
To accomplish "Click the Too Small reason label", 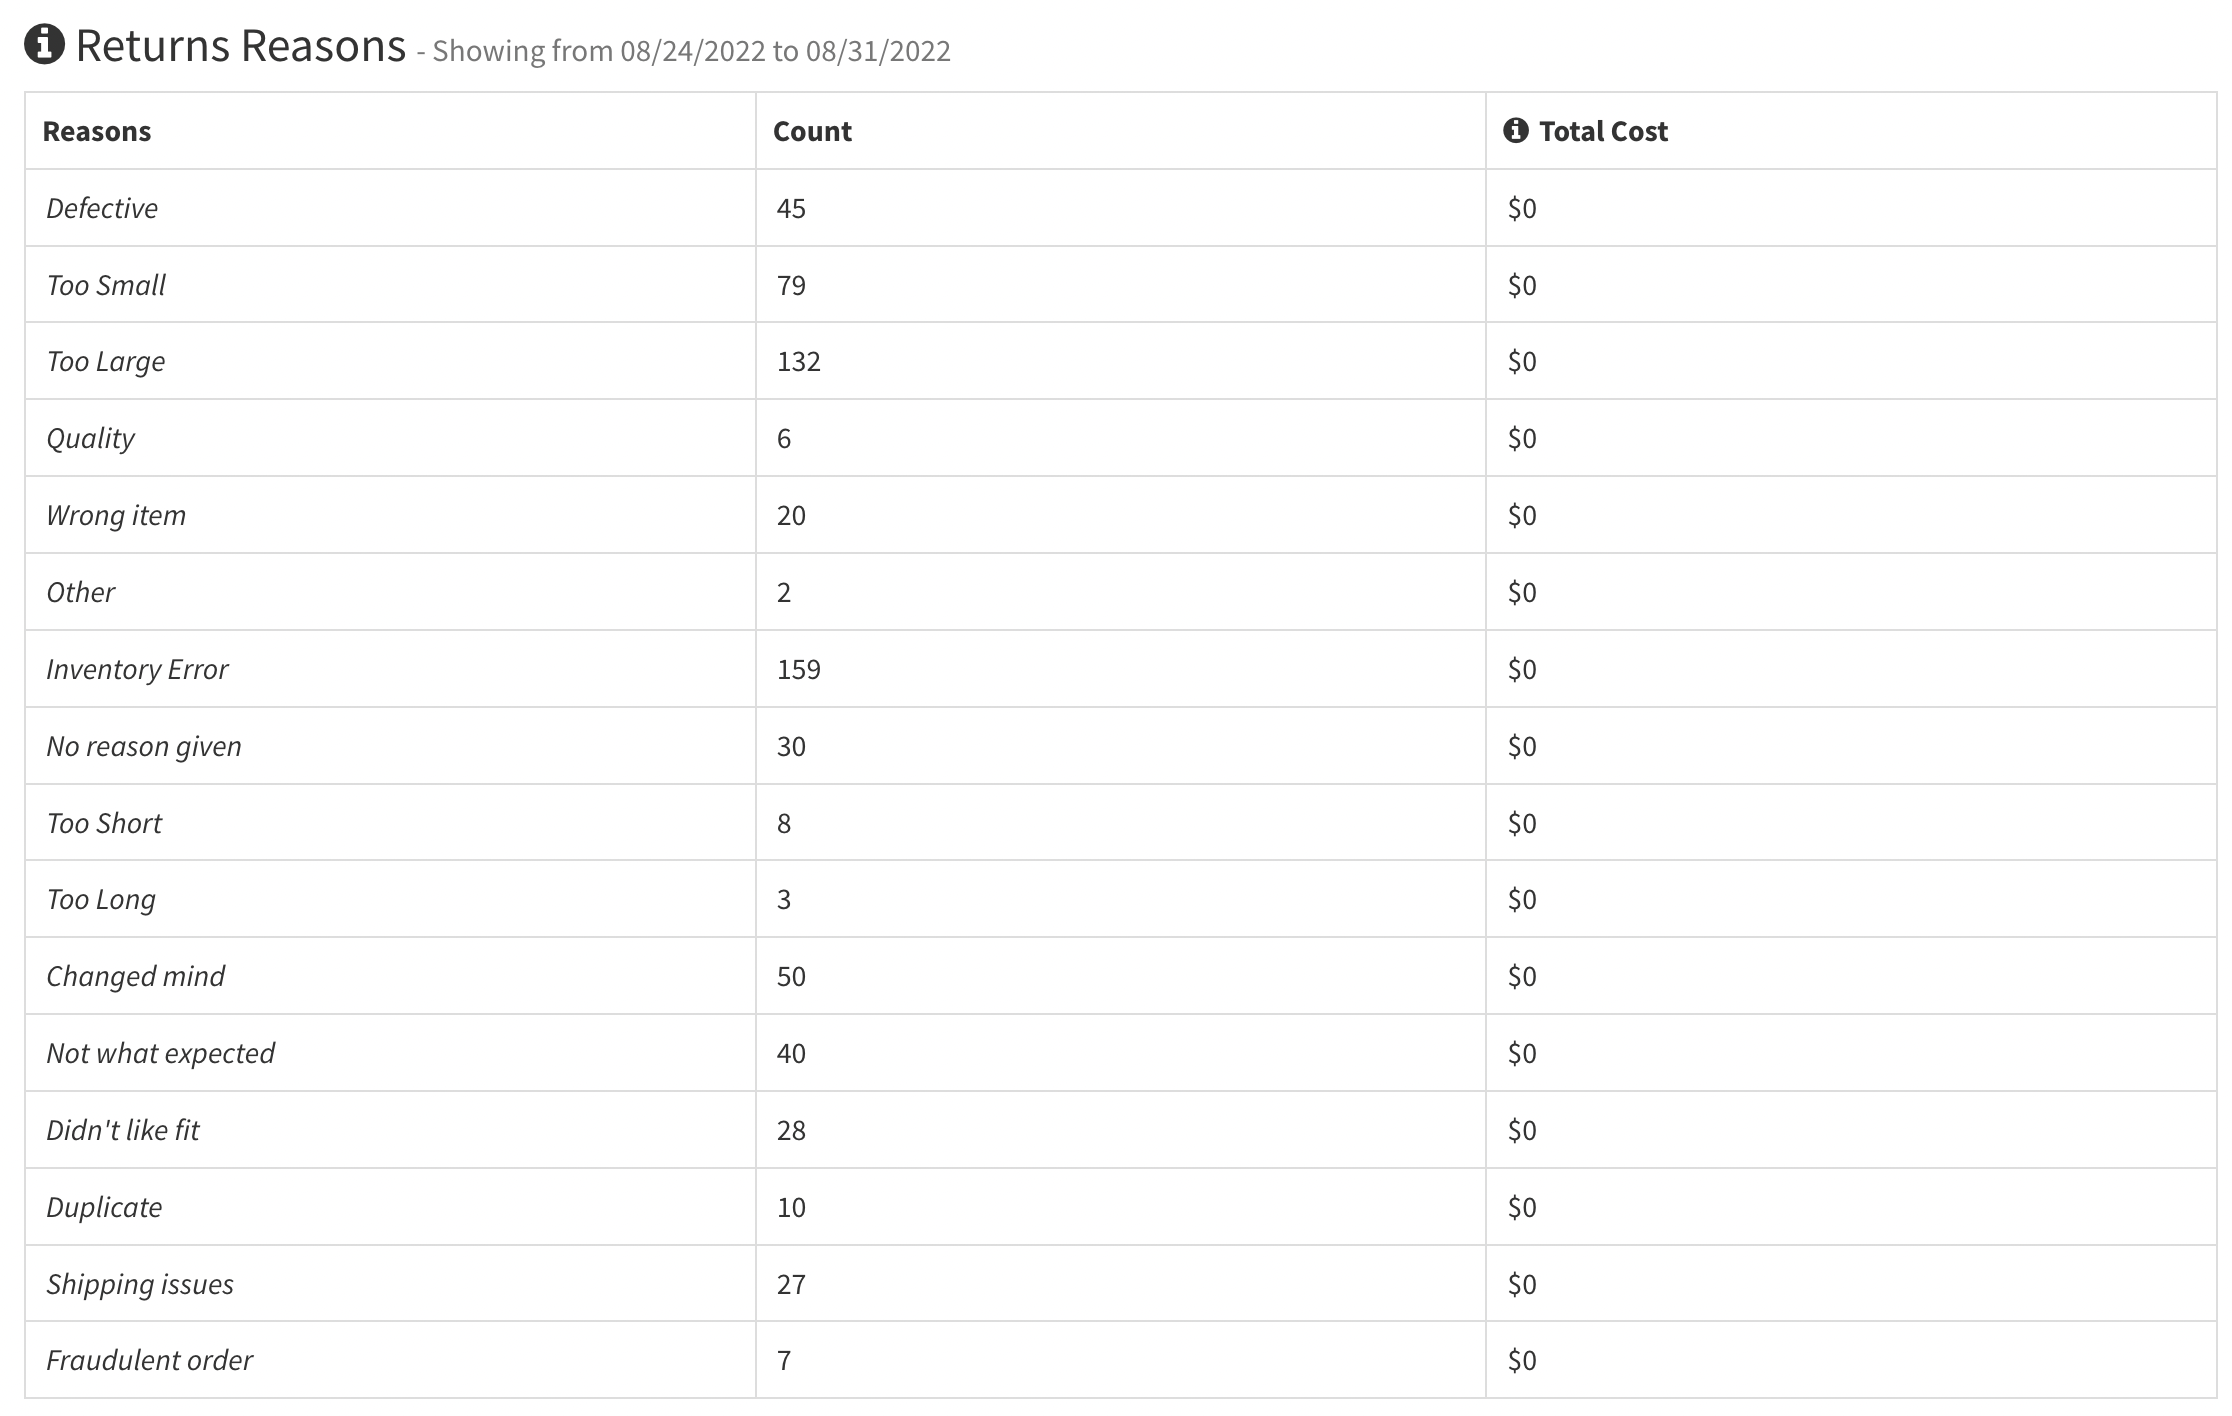I will pyautogui.click(x=106, y=285).
